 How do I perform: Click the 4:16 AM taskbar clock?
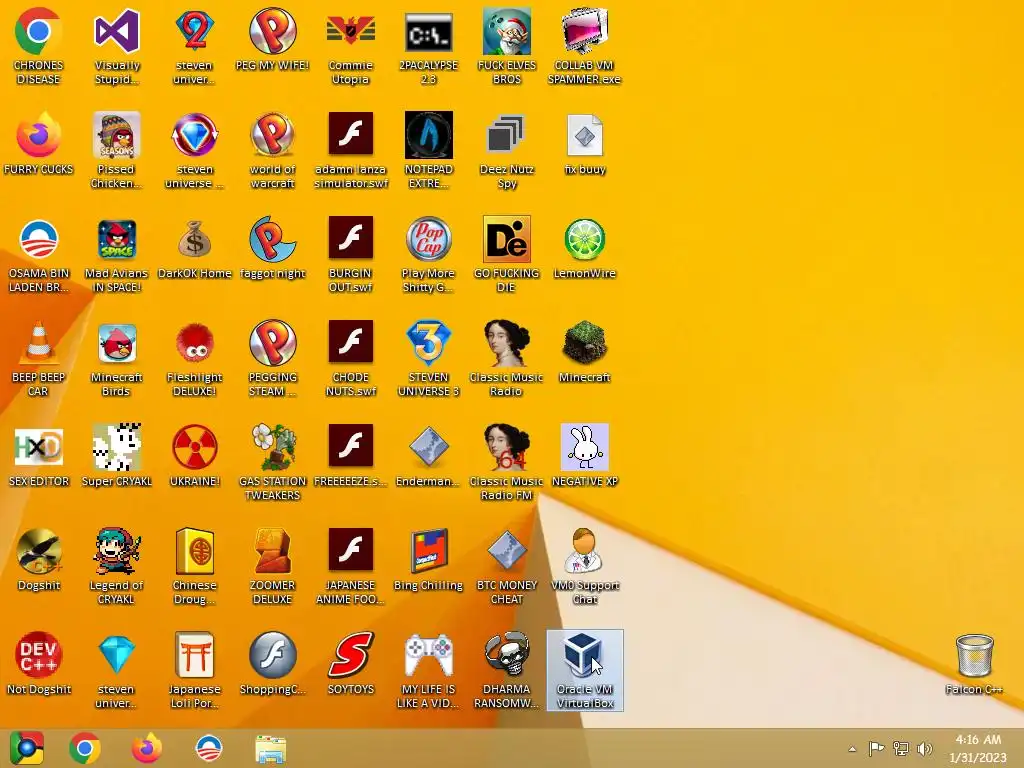[x=978, y=748]
